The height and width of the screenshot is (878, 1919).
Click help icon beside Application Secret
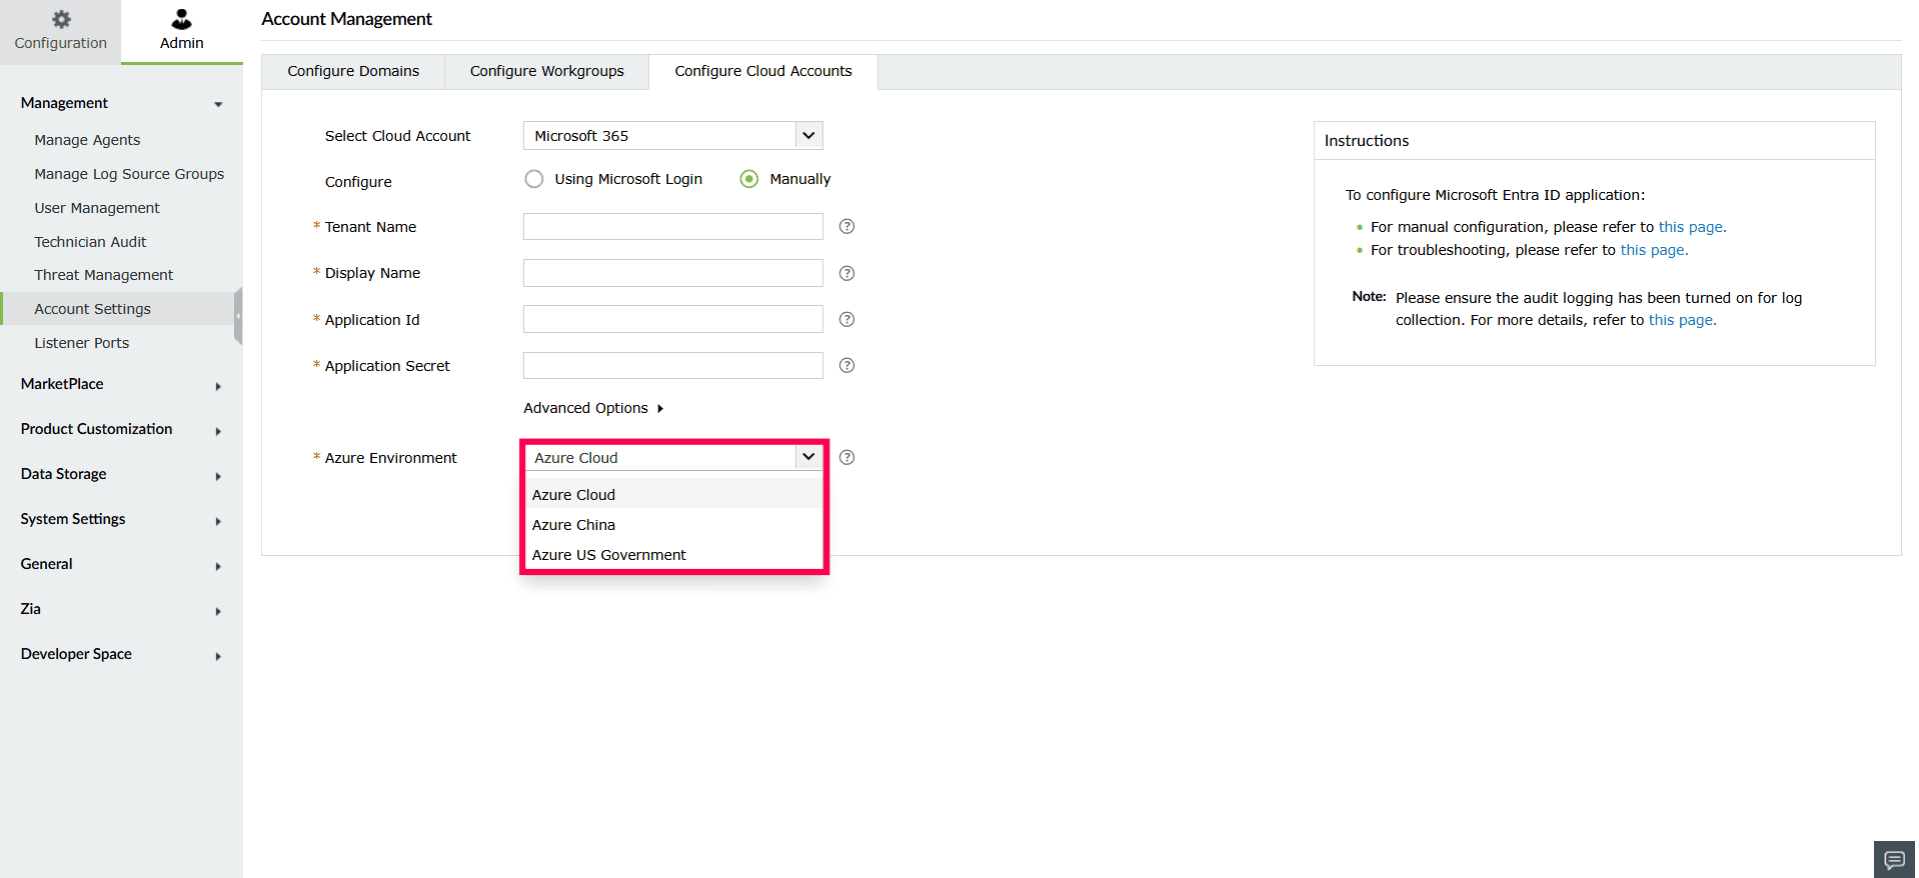[x=847, y=365]
